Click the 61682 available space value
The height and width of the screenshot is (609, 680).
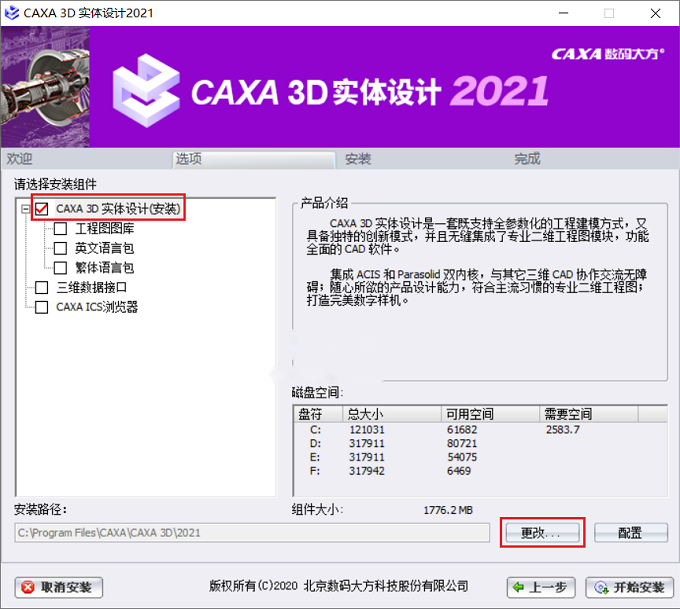pyautogui.click(x=462, y=430)
